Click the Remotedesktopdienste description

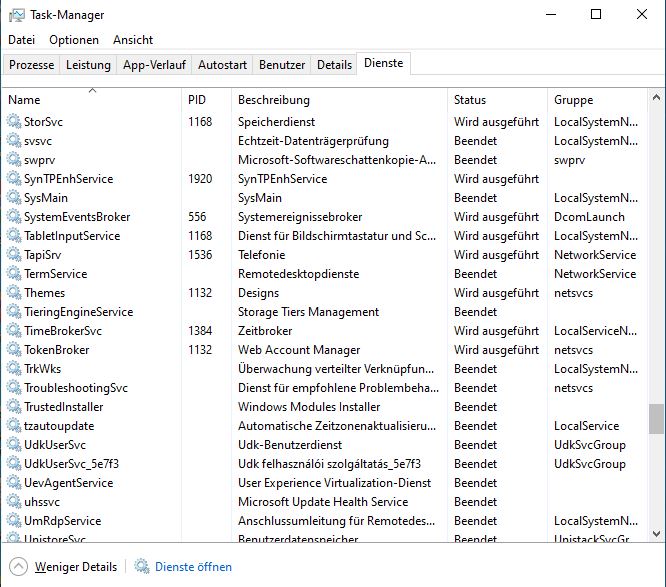tap(299, 274)
